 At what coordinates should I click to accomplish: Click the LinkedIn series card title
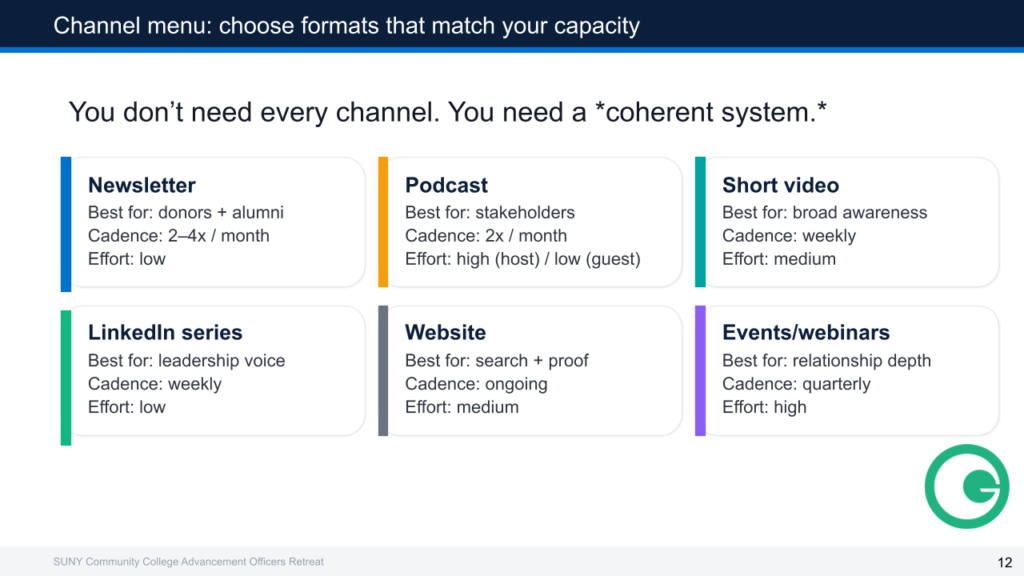click(165, 332)
